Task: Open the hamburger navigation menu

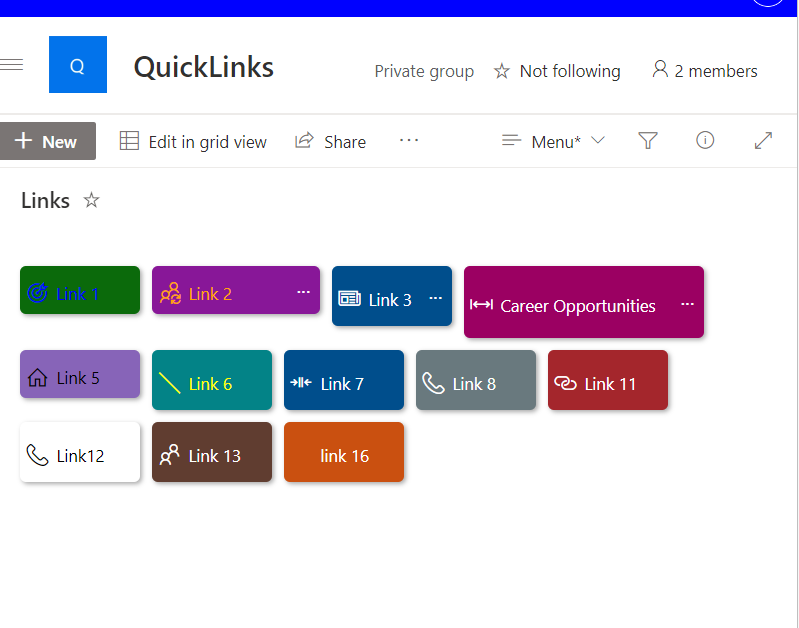Action: pyautogui.click(x=11, y=65)
